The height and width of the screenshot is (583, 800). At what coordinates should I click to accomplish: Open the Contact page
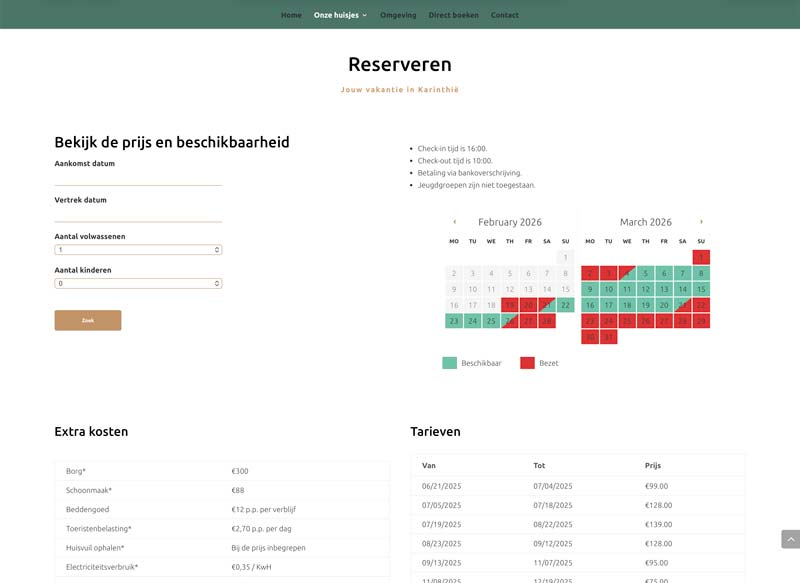point(504,15)
